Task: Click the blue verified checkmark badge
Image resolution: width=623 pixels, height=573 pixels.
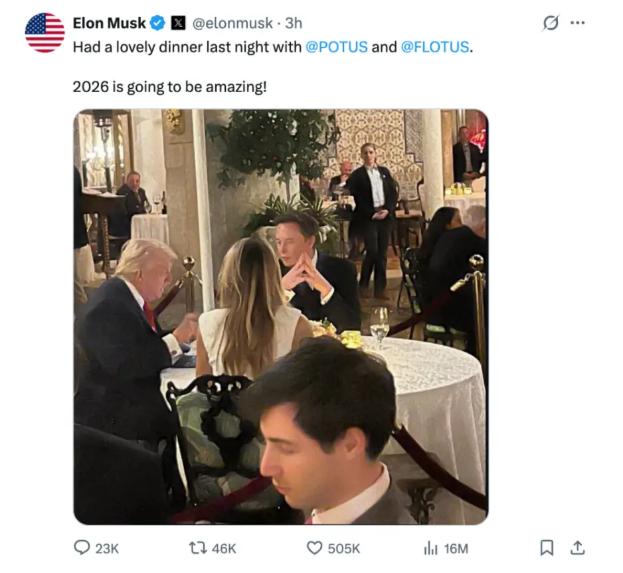Action: 157,23
